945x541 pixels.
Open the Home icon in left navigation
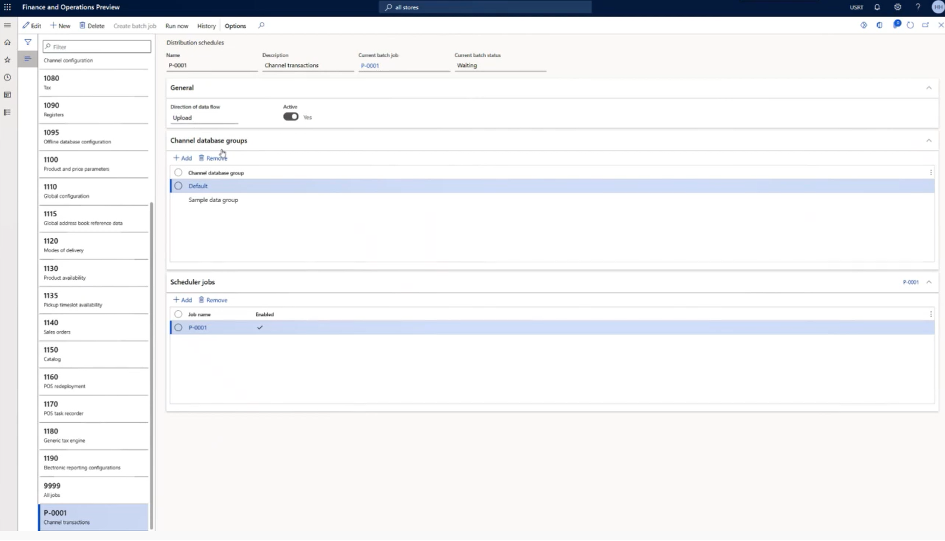[8, 42]
